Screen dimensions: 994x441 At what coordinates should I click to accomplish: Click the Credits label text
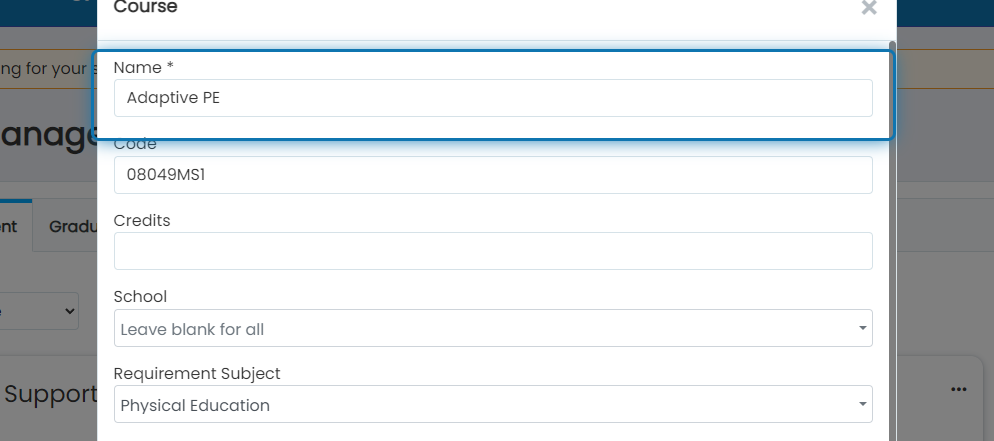coord(142,220)
